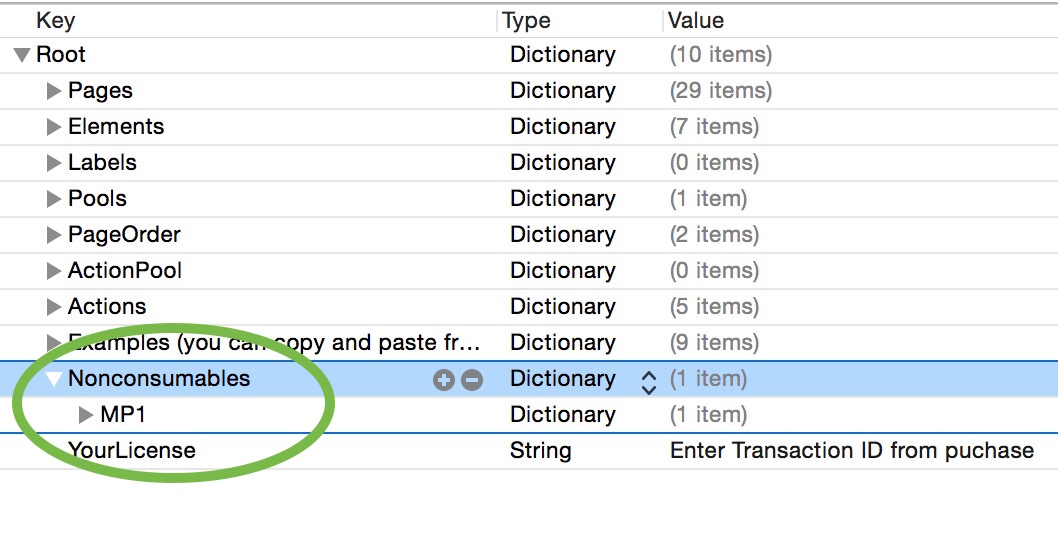Expand the Elements dictionary
The width and height of the screenshot is (1058, 542).
(55, 127)
